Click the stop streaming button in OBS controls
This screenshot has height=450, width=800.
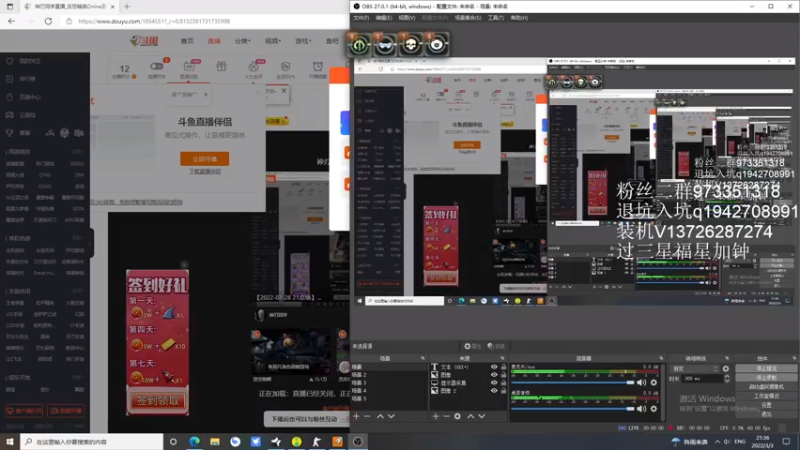pyautogui.click(x=766, y=368)
